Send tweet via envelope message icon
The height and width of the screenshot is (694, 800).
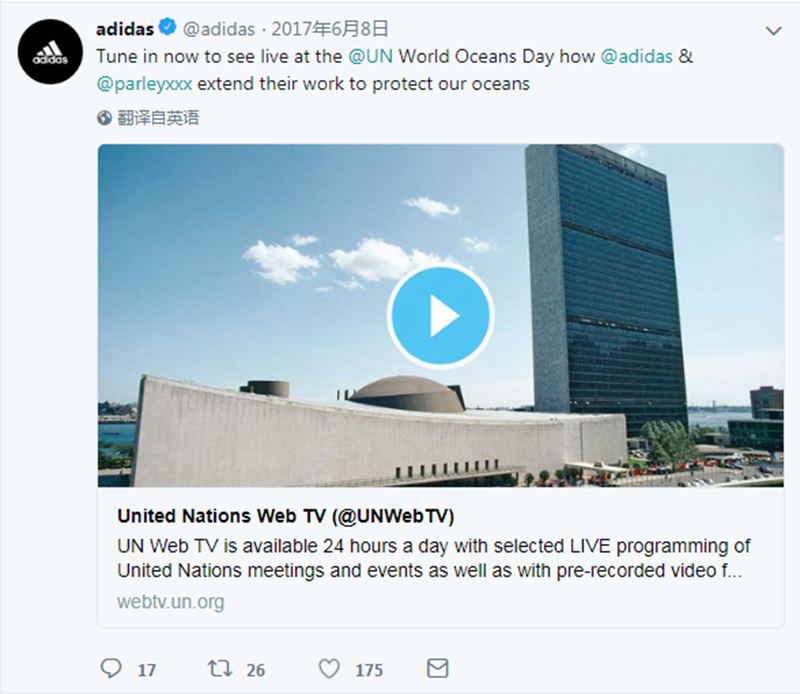tap(437, 668)
